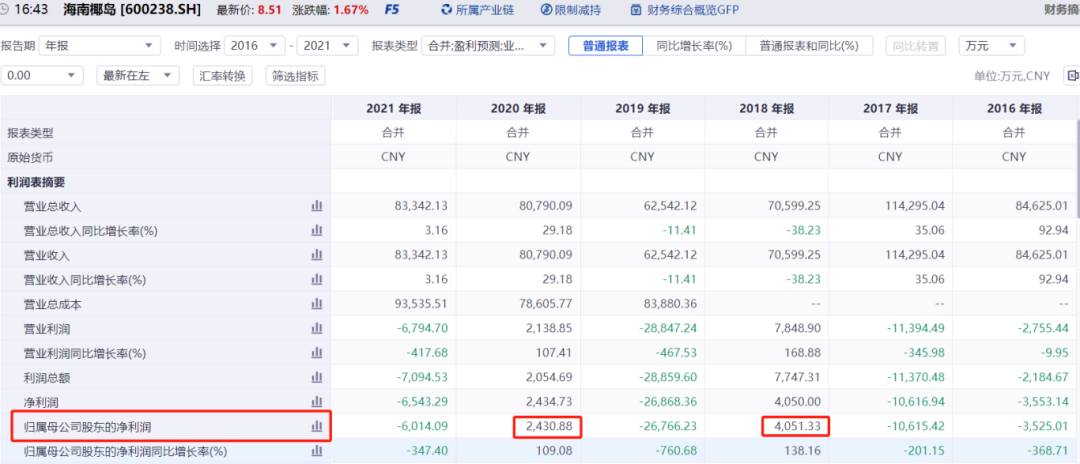Open chart icon for 归属母公司股东的净利润 row
The width and height of the screenshot is (1080, 464).
tap(317, 426)
